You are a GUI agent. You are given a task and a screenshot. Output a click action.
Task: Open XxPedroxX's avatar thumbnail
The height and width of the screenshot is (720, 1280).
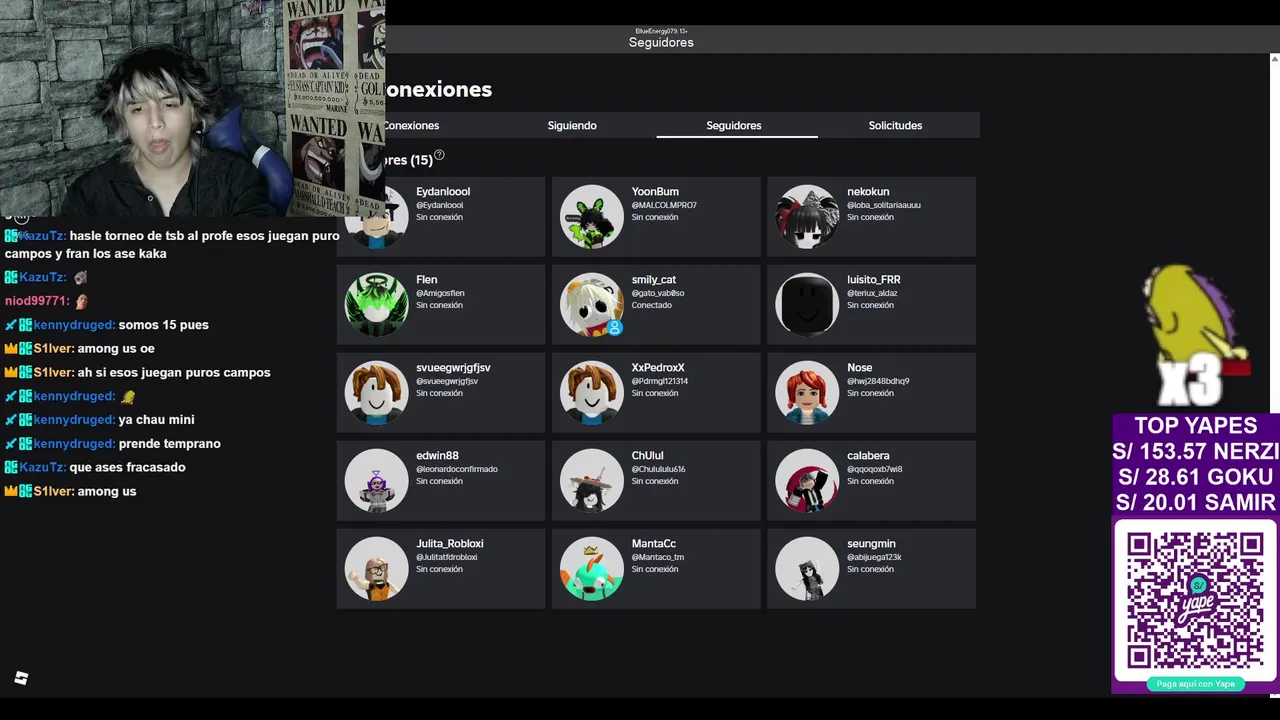click(592, 393)
